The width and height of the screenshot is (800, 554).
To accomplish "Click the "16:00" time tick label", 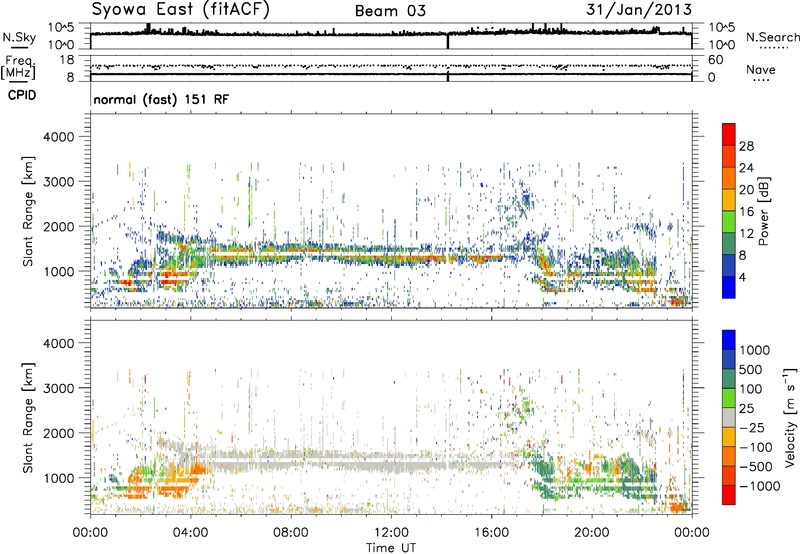I will tap(491, 533).
